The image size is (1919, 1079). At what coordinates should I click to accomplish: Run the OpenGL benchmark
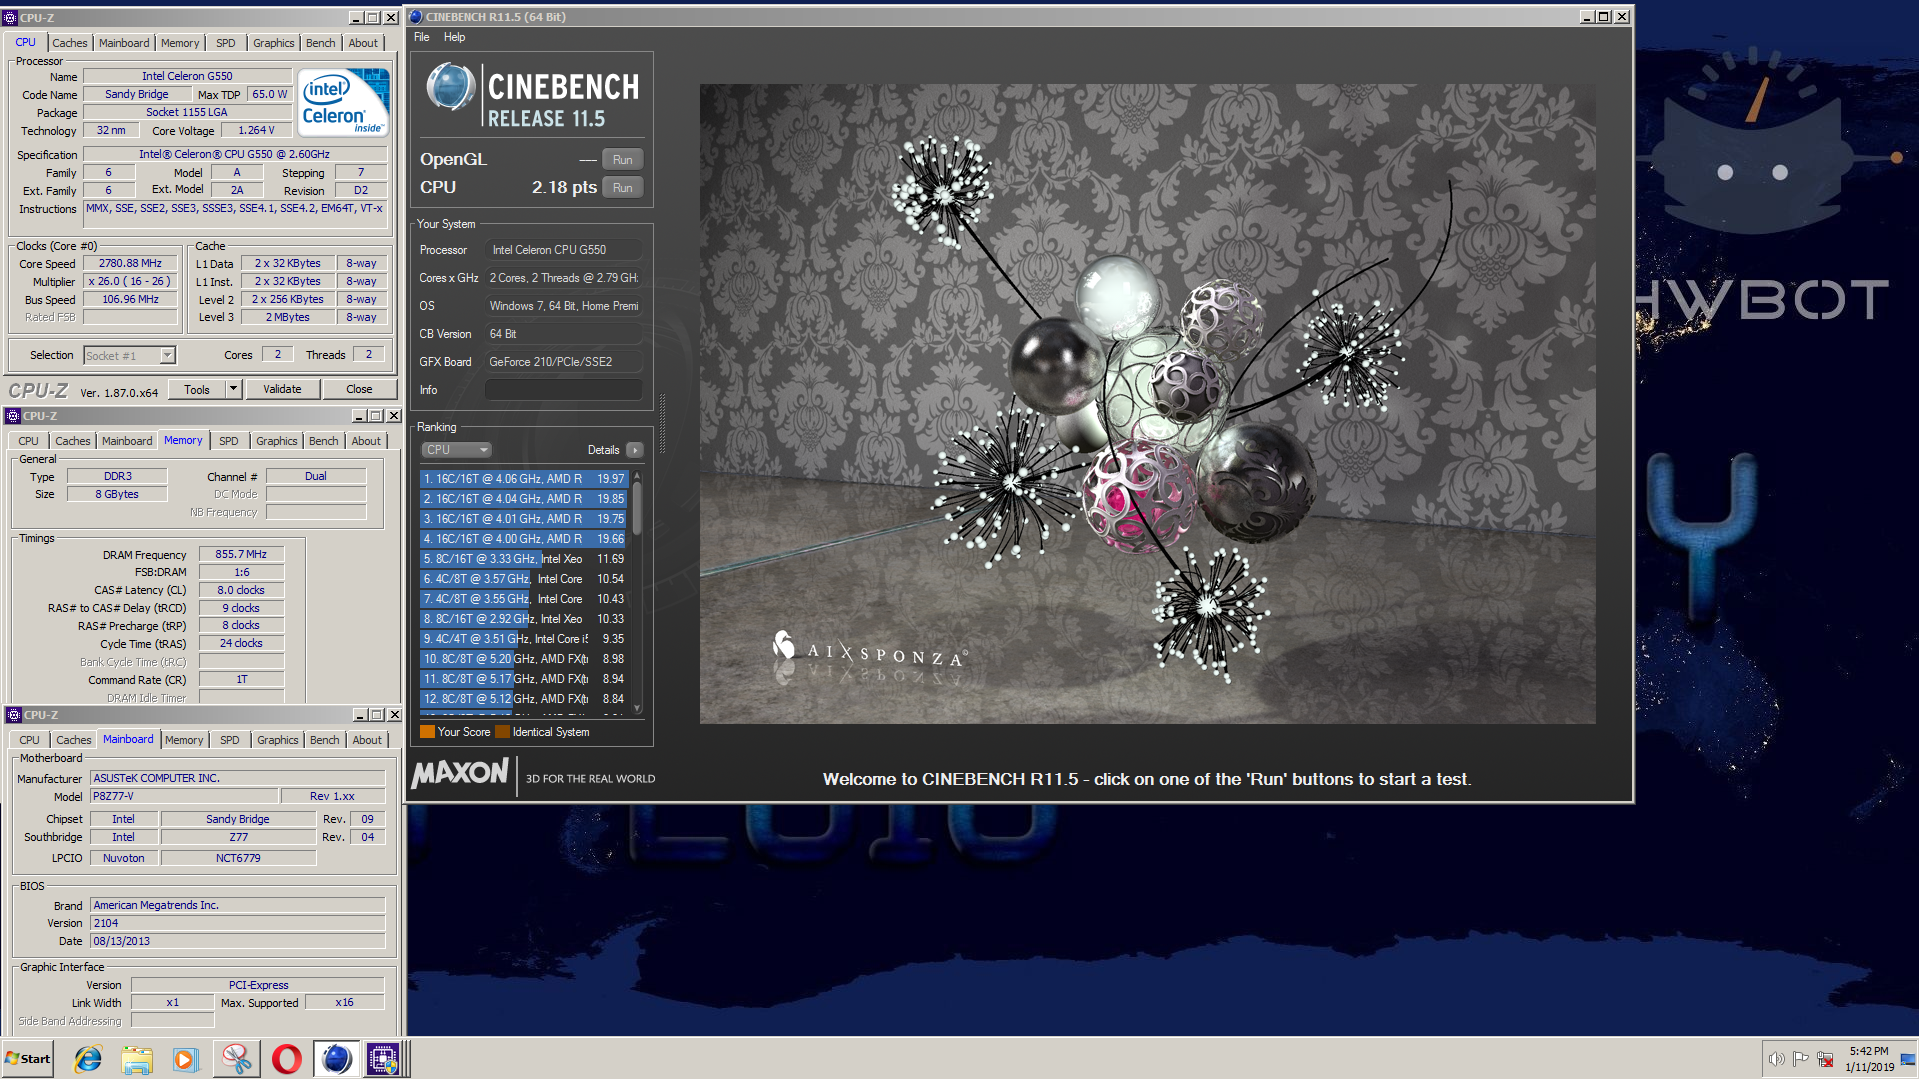tap(622, 160)
